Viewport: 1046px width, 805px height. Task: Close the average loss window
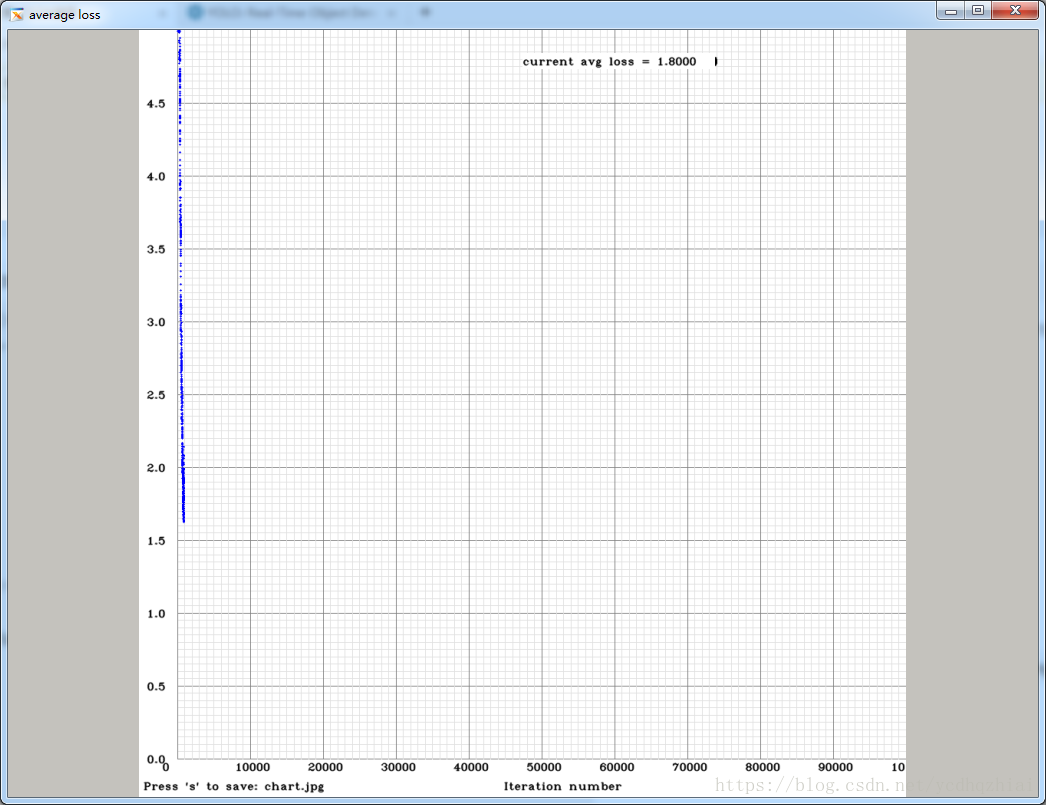(1015, 11)
